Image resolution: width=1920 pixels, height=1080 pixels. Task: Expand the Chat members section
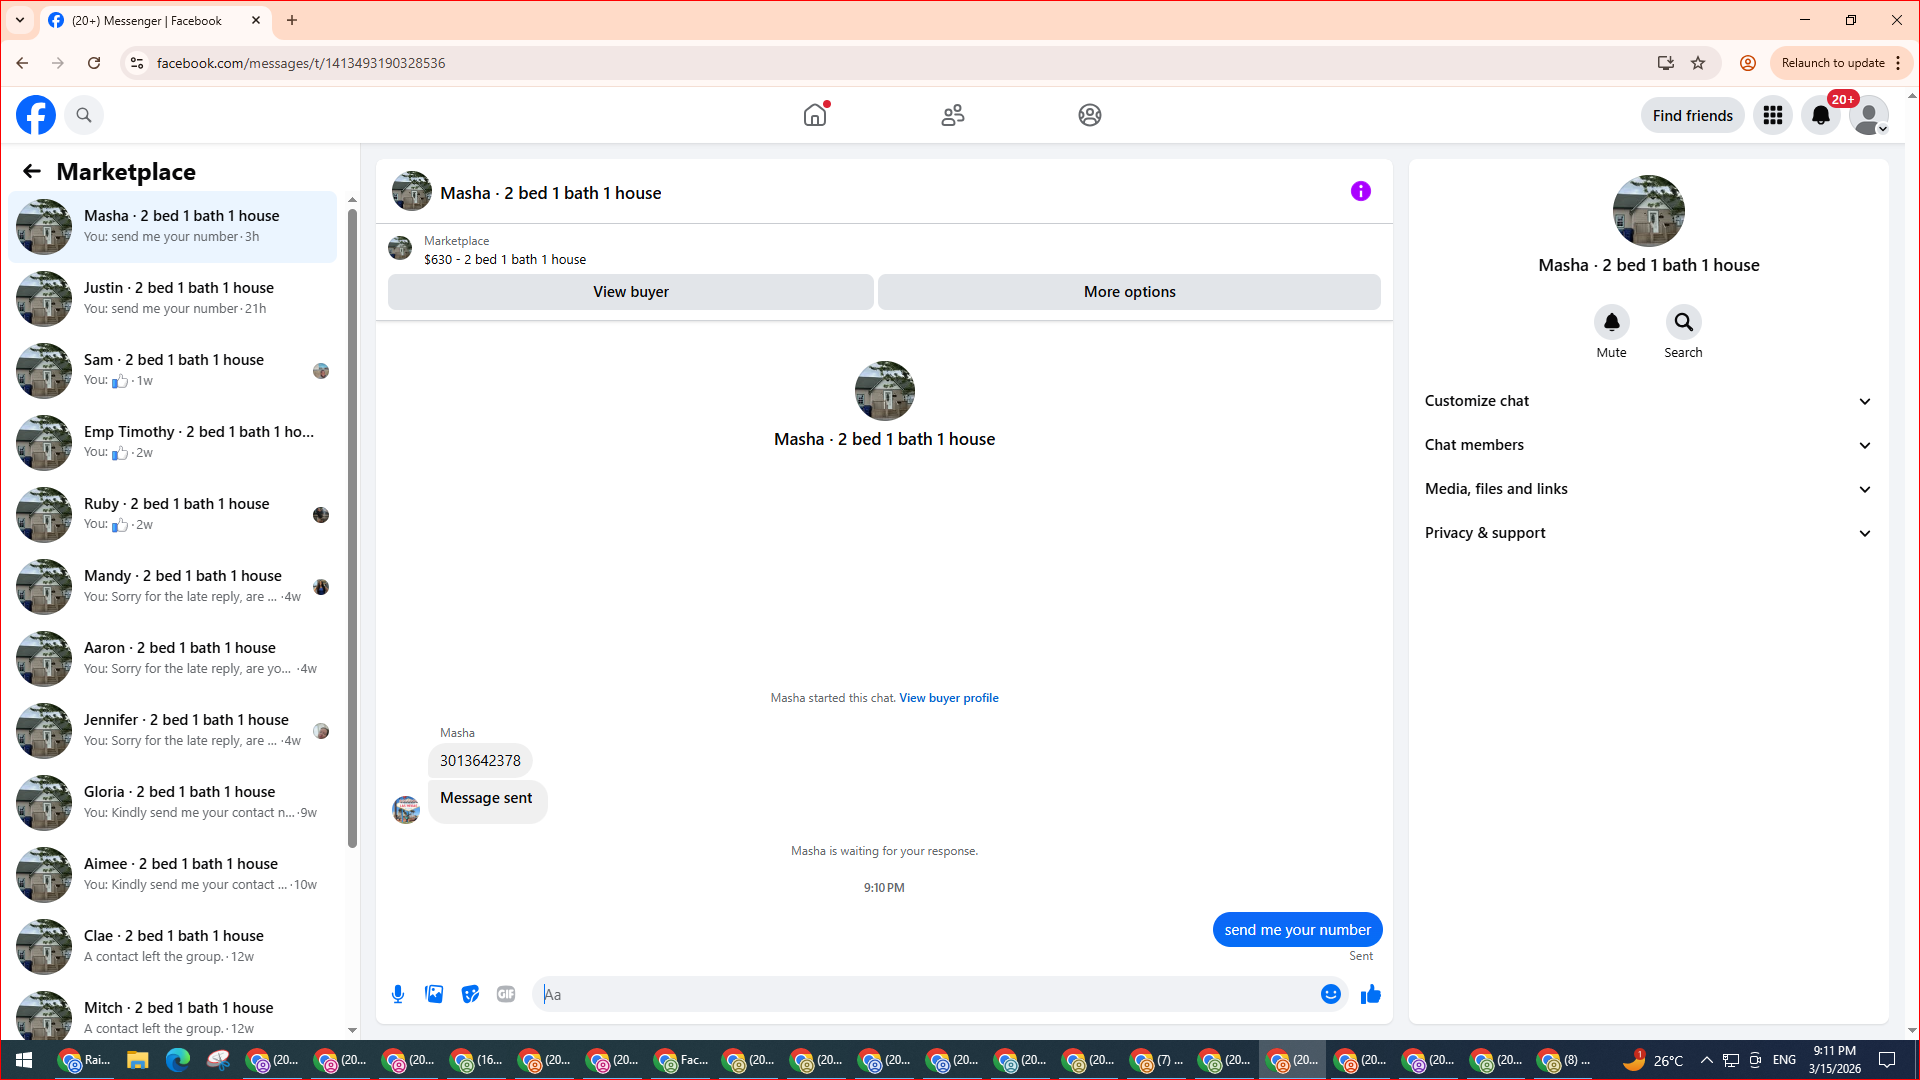(x=1648, y=445)
